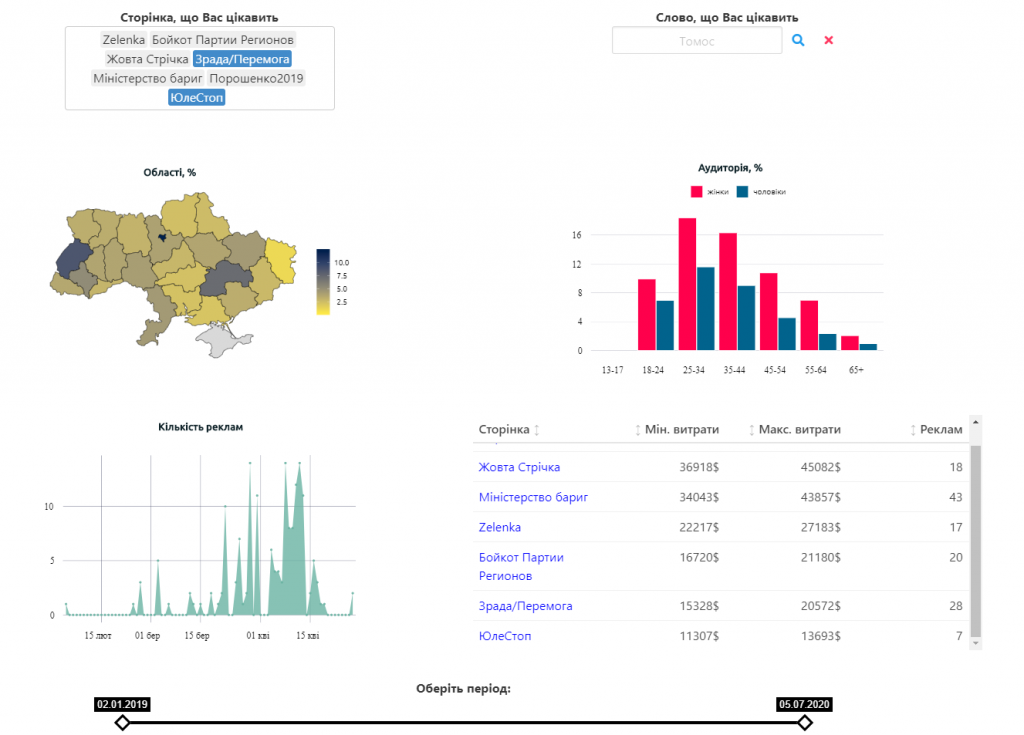This screenshot has width=1024, height=735.
Task: Toggle the Zelenka page tag
Action: [x=124, y=40]
